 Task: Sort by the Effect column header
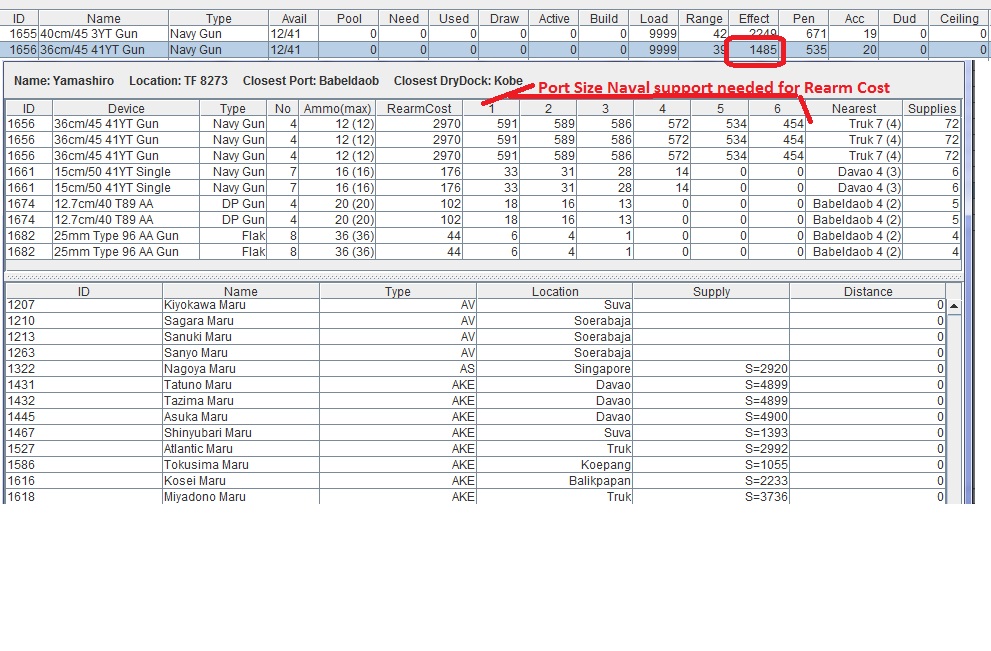coord(754,18)
